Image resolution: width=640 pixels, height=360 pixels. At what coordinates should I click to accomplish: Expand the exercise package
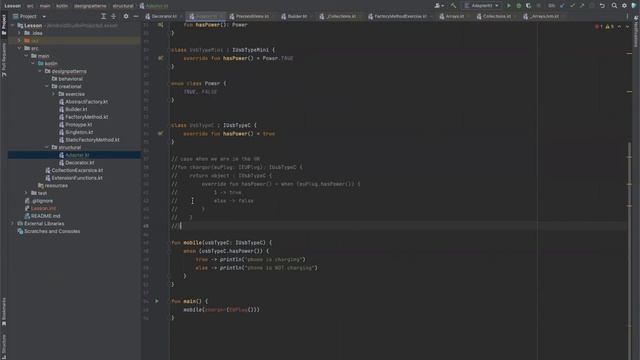point(53,94)
